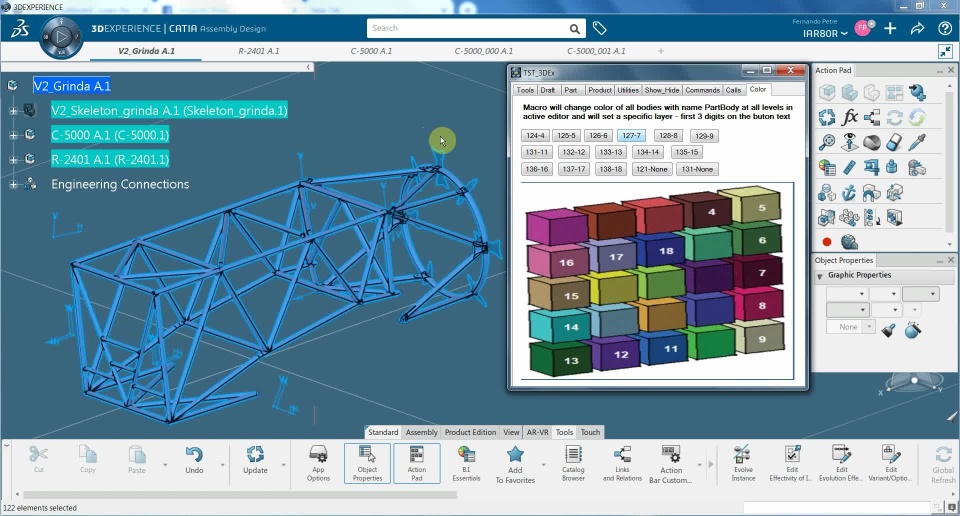Click the green refresh icon in Action Pad
960x516 pixels.
point(917,117)
